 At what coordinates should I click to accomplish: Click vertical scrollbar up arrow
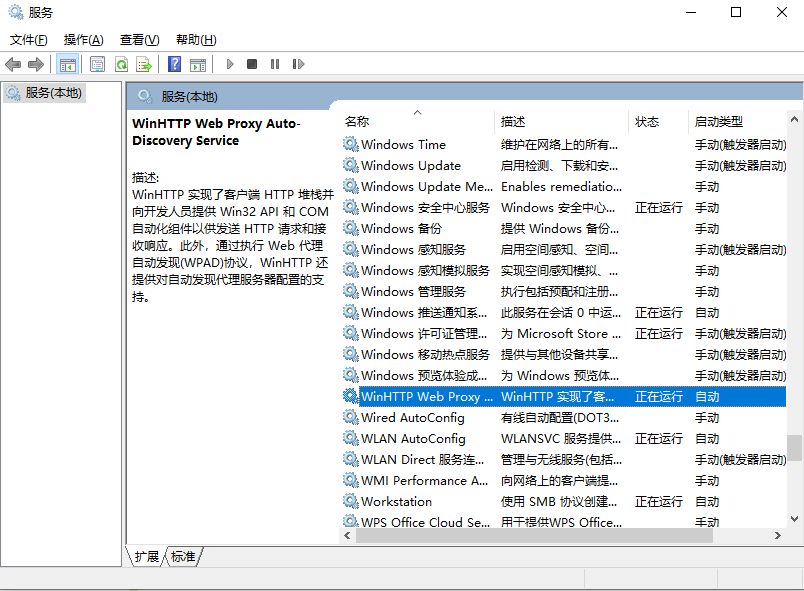click(x=794, y=119)
